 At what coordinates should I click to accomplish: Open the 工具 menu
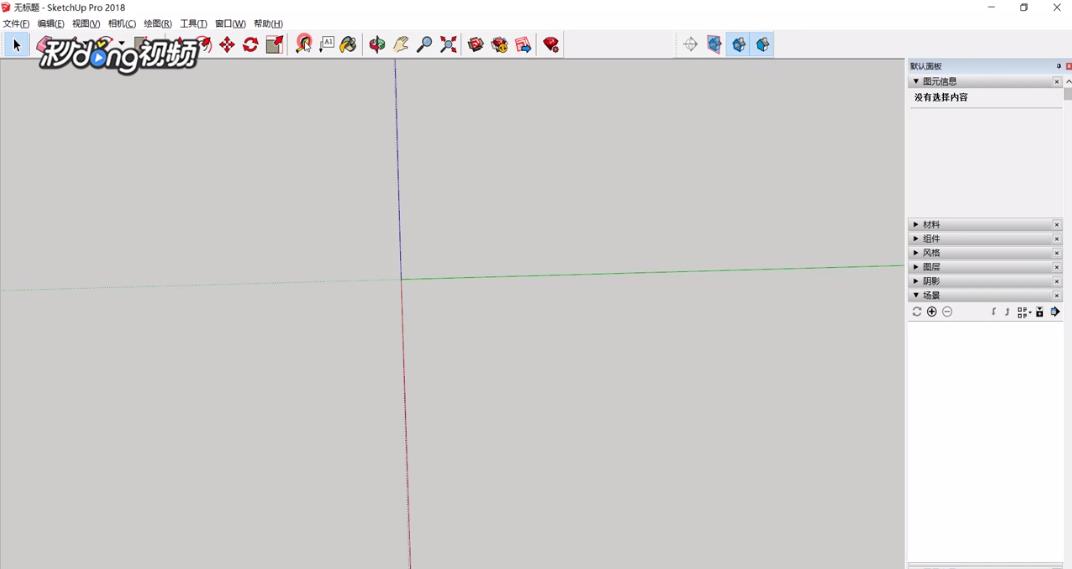click(193, 24)
